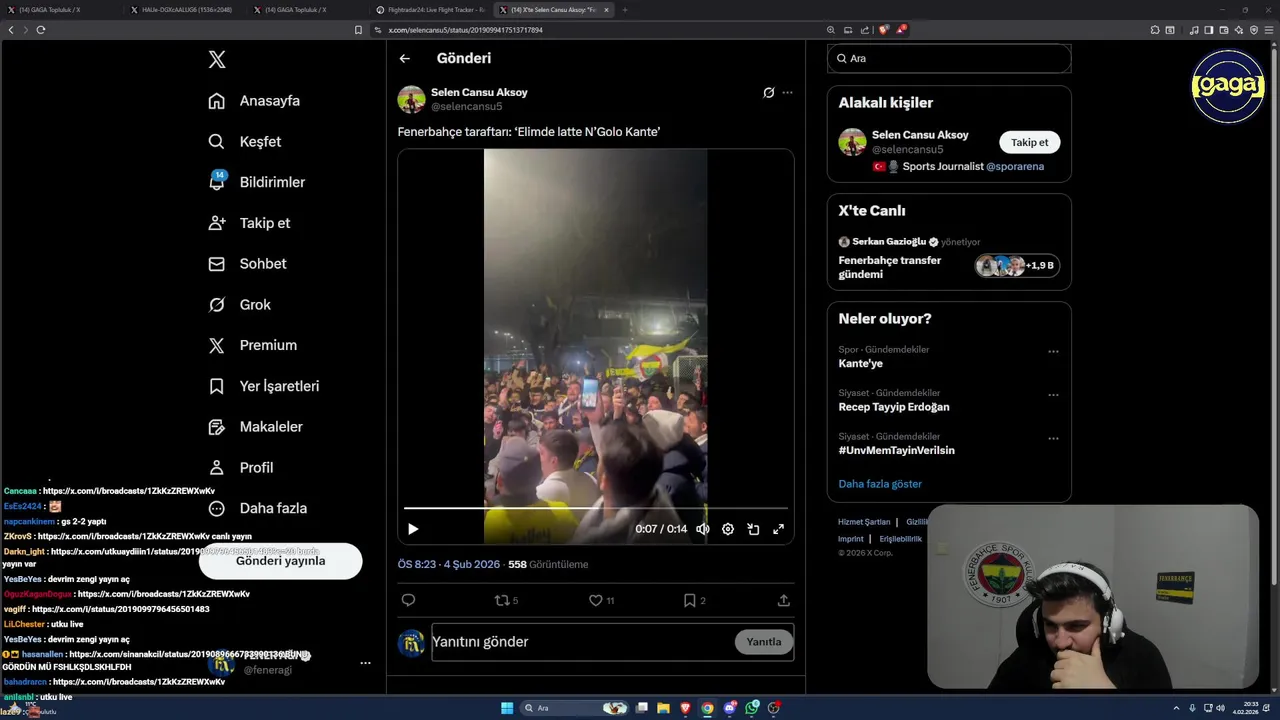Open Bildirimler notifications
Screen dimensions: 1280x720
point(256,182)
